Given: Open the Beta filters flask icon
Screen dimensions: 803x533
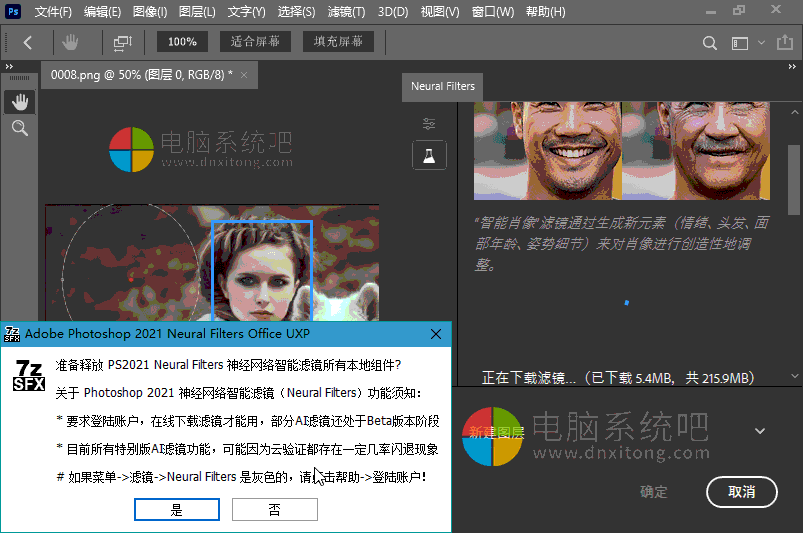Looking at the screenshot, I should pos(429,155).
